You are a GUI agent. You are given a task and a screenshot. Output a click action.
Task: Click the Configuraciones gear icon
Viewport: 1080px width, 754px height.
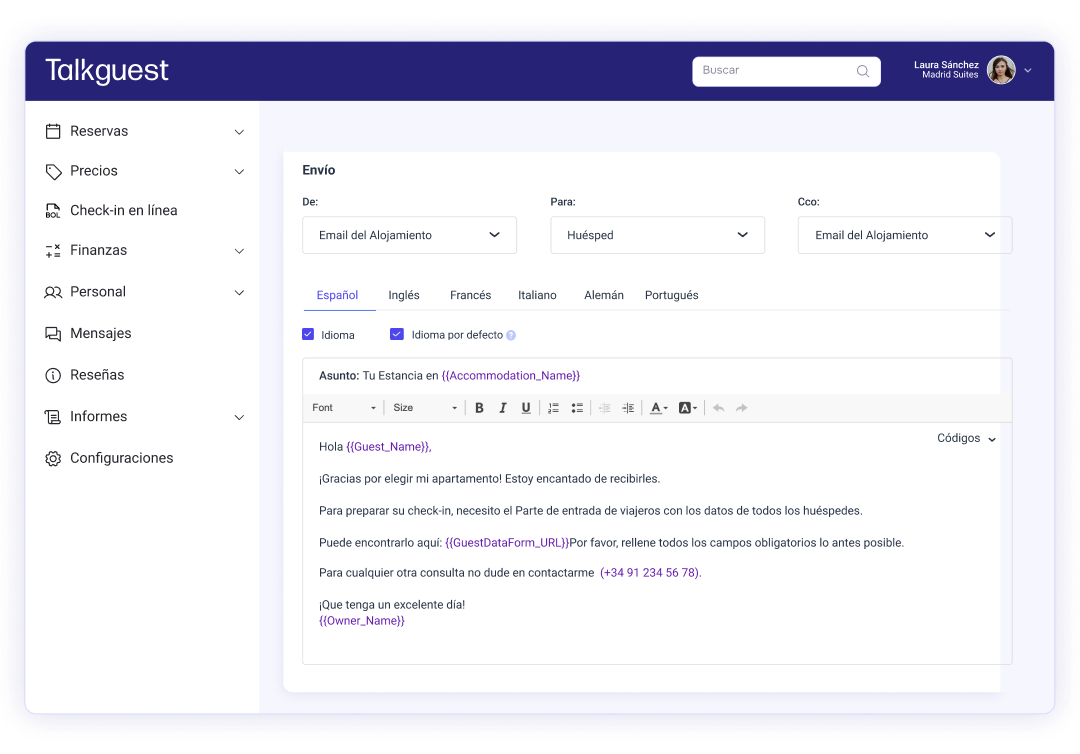53,459
